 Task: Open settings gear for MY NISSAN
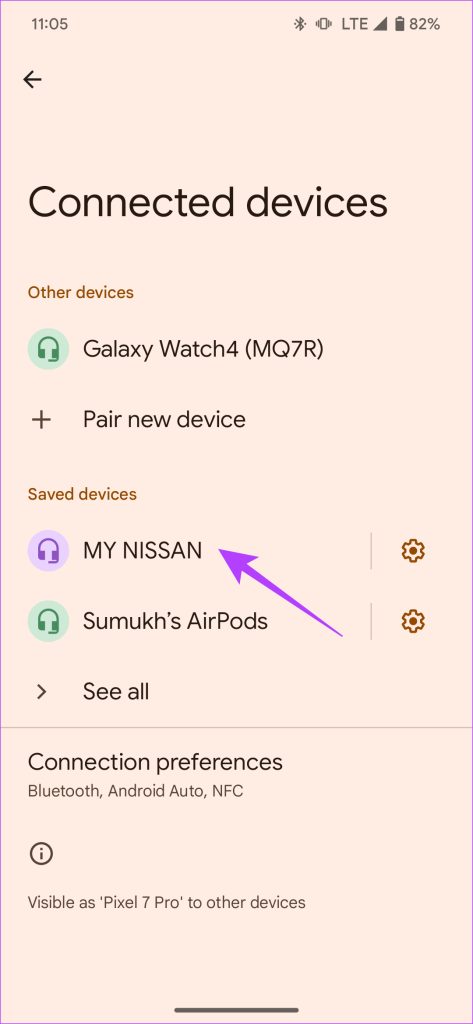click(x=413, y=551)
